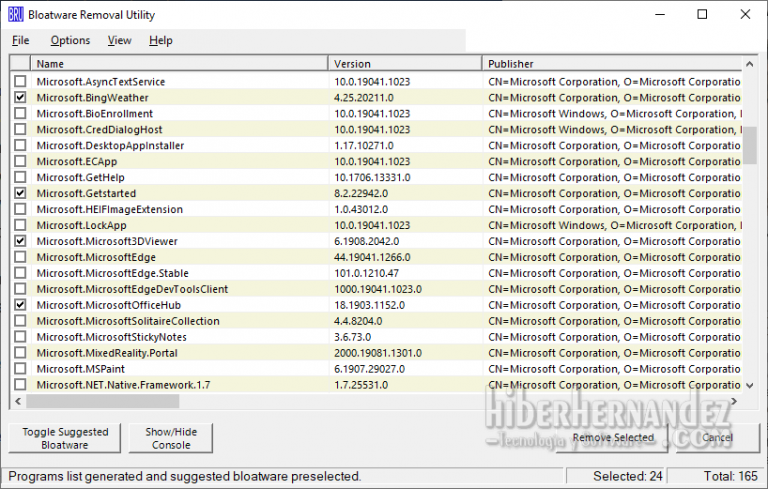Uncheck Microsoft.MicrosoftOfficeHub checkbox

click(20, 306)
